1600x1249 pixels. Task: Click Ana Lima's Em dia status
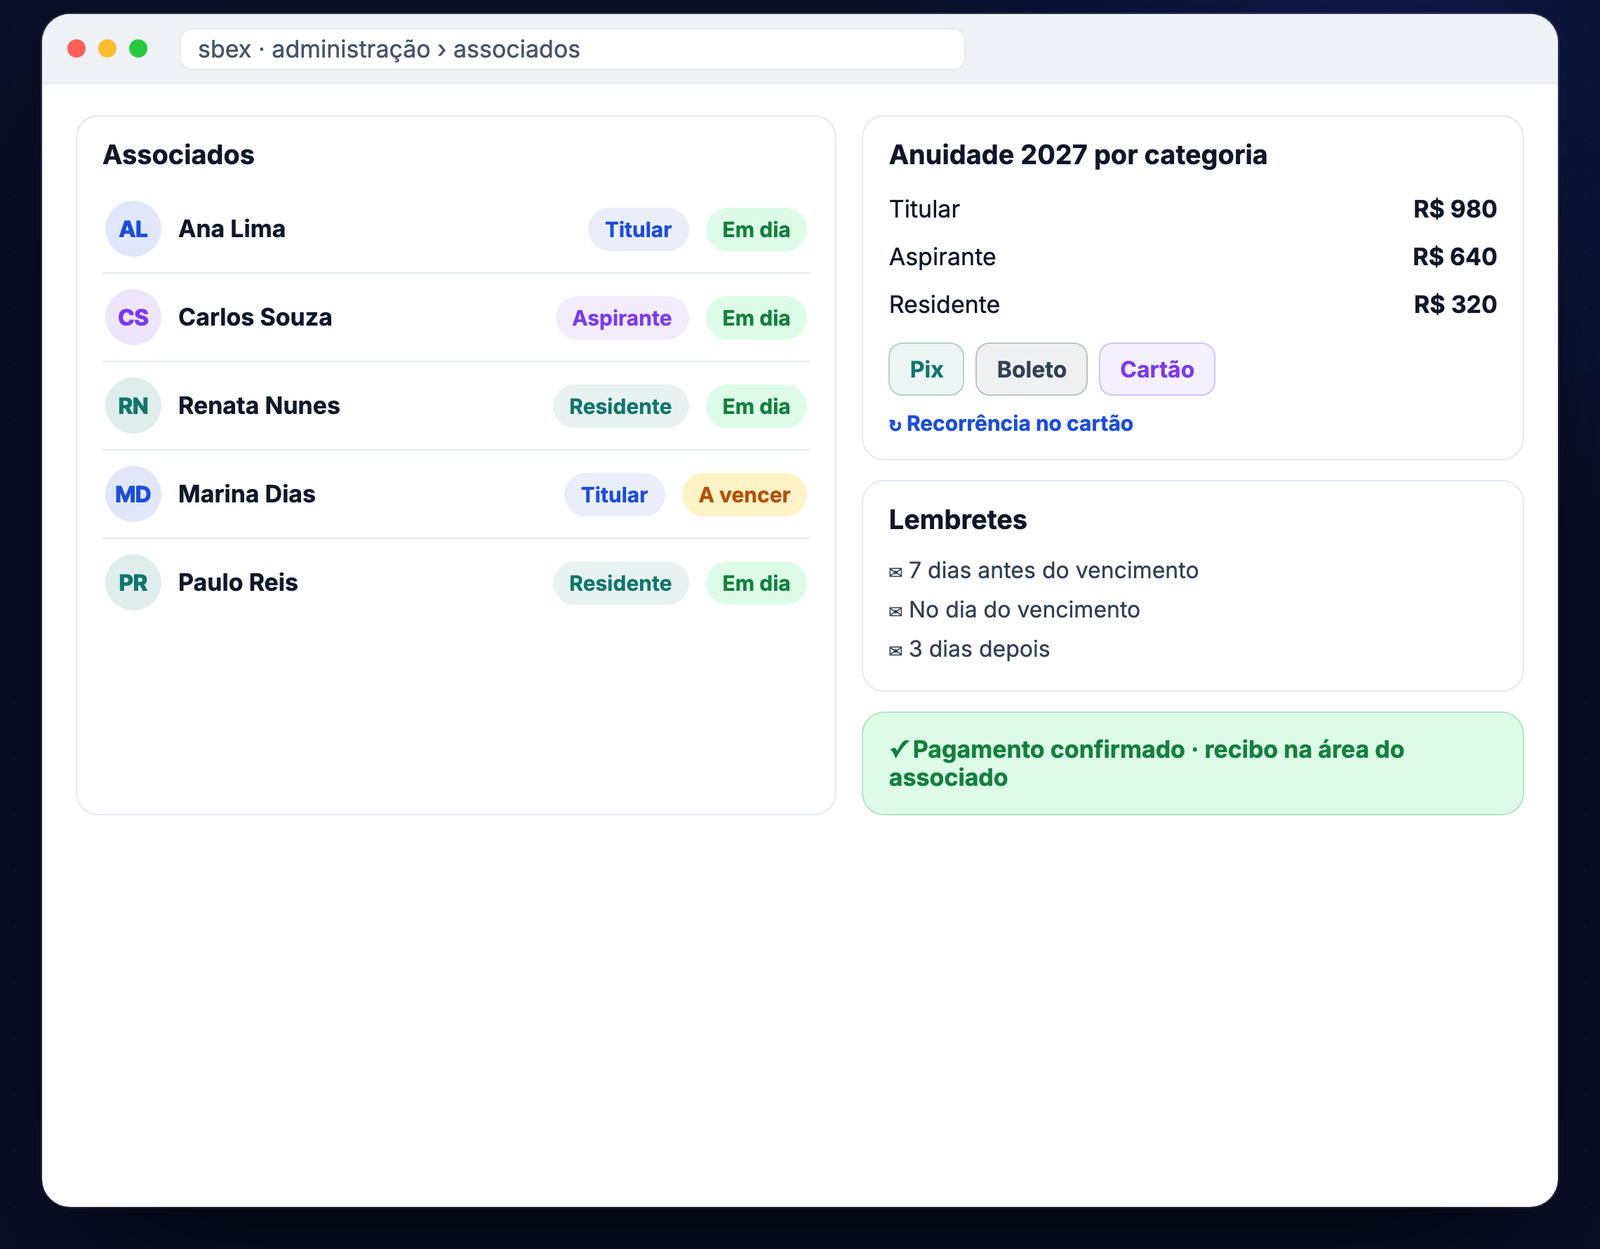click(756, 229)
